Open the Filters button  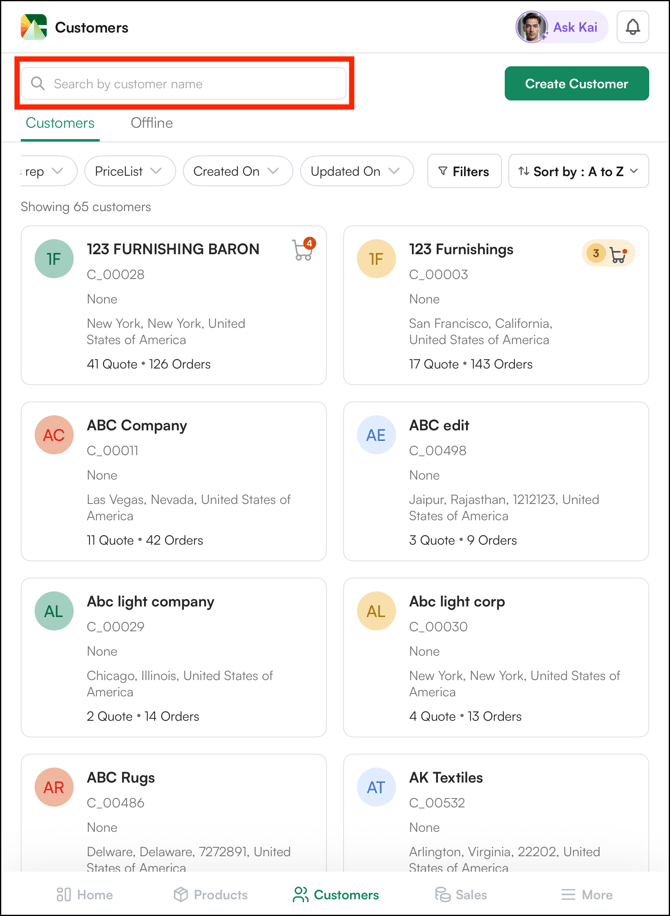tap(464, 171)
